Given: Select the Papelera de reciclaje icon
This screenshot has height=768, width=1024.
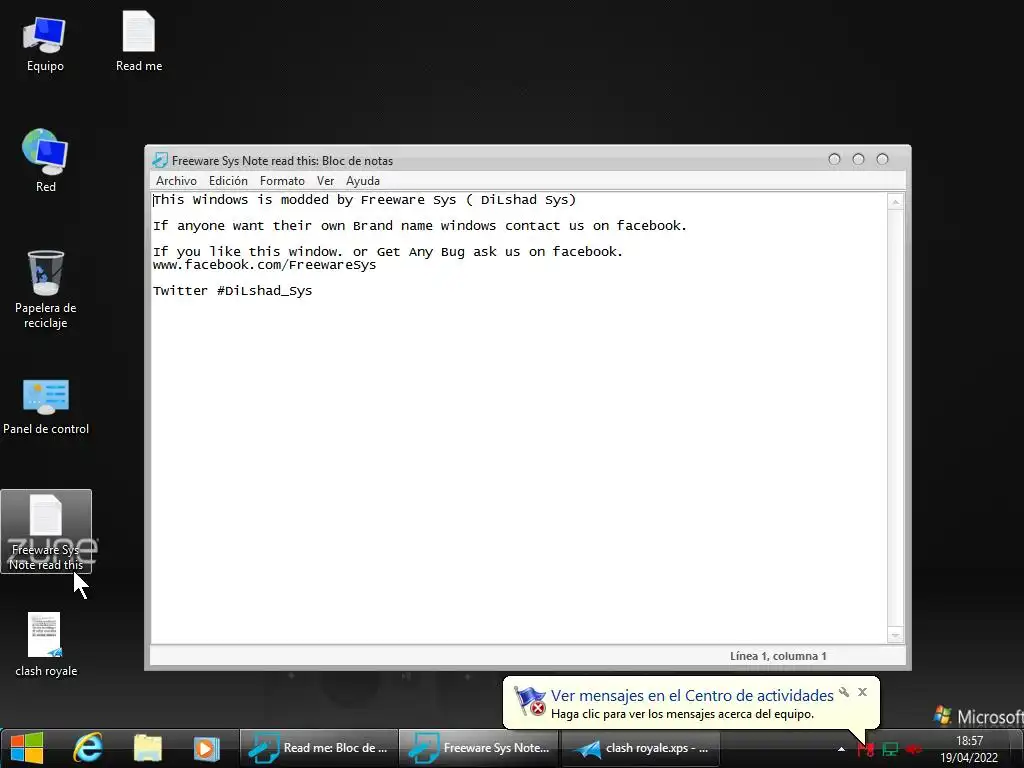Looking at the screenshot, I should (46, 289).
